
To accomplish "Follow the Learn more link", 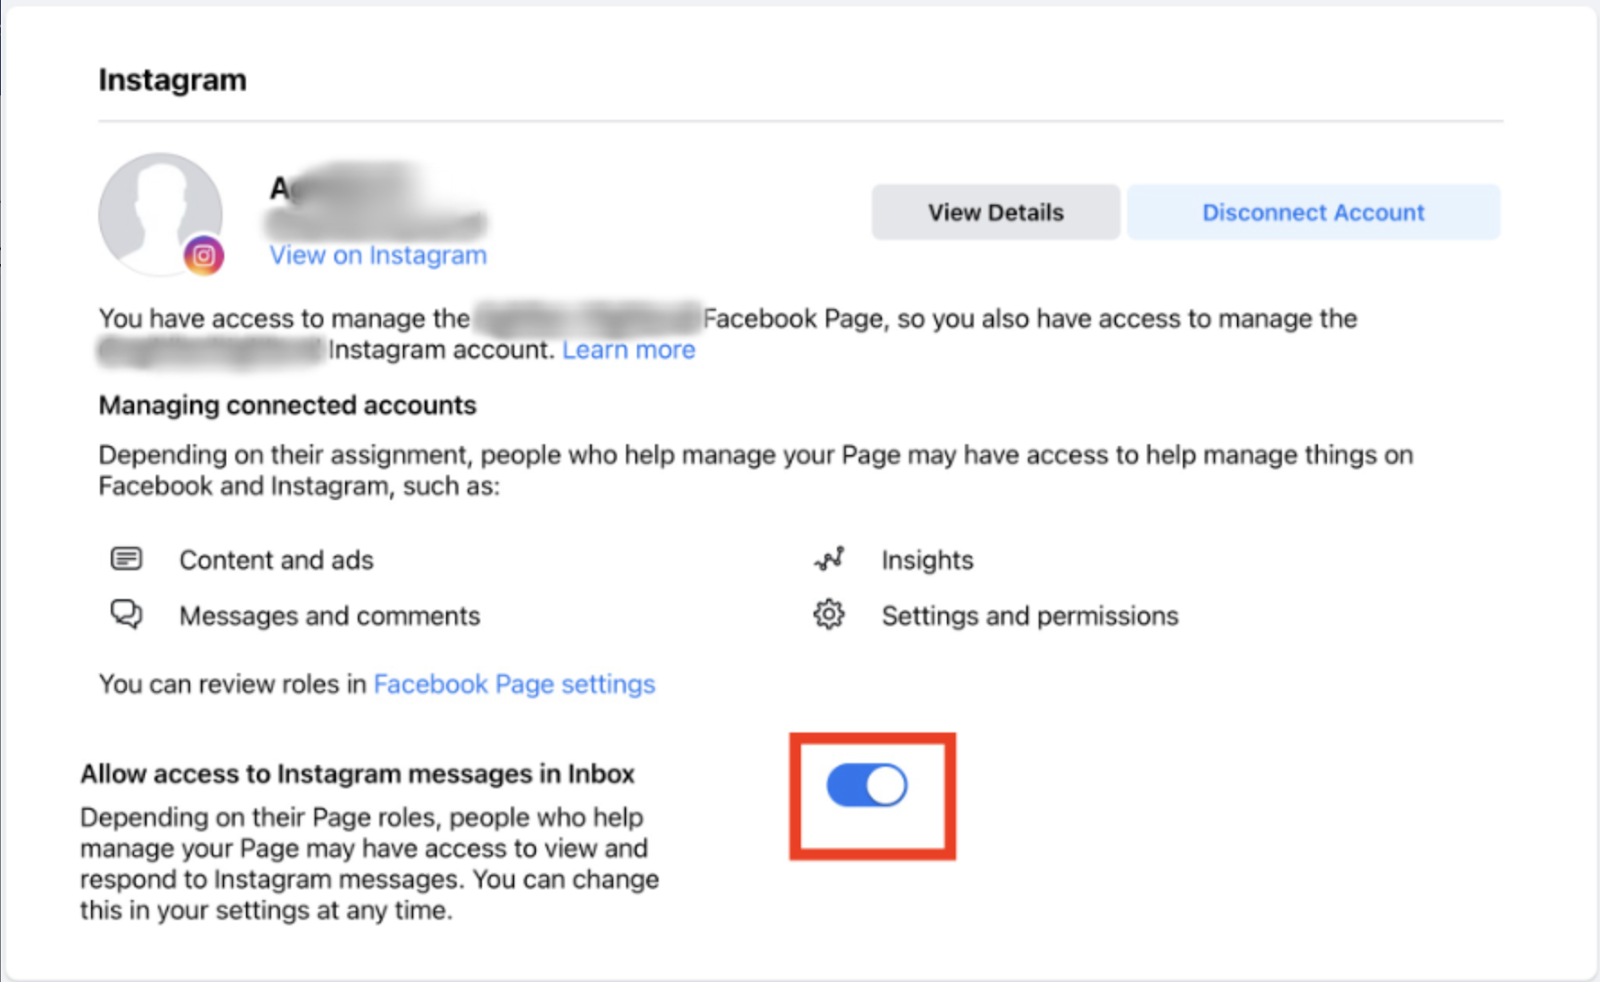I will click(629, 350).
